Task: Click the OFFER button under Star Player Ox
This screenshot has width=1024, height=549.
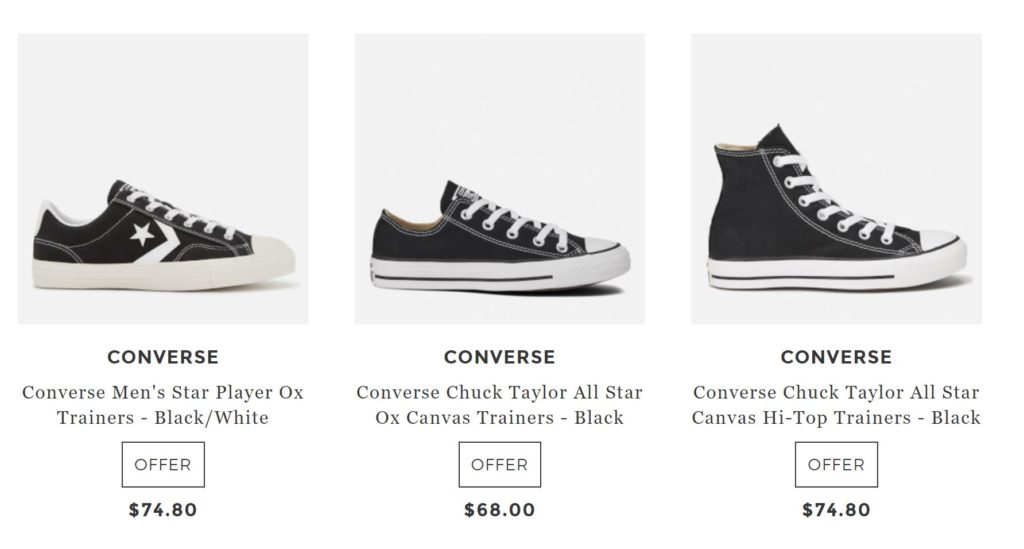Action: click(x=163, y=465)
